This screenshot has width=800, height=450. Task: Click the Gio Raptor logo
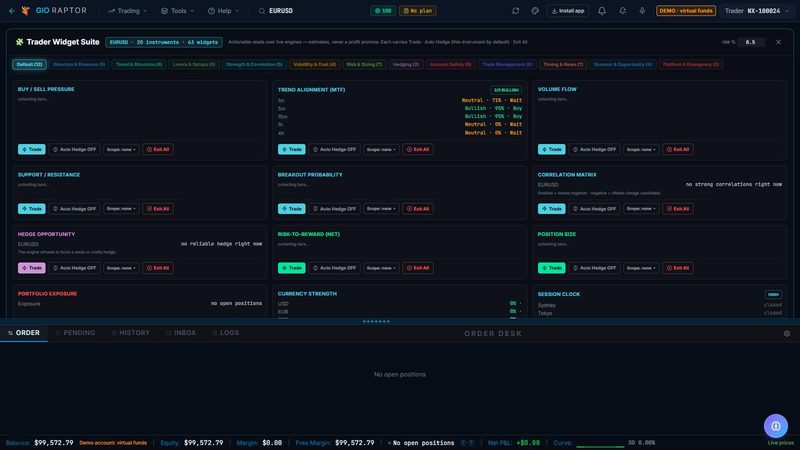54,11
